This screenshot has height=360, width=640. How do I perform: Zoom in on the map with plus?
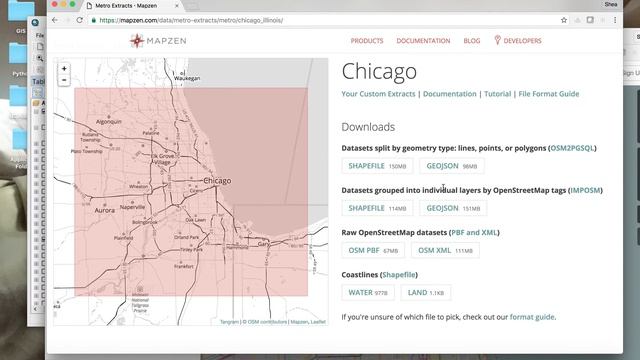[64, 69]
